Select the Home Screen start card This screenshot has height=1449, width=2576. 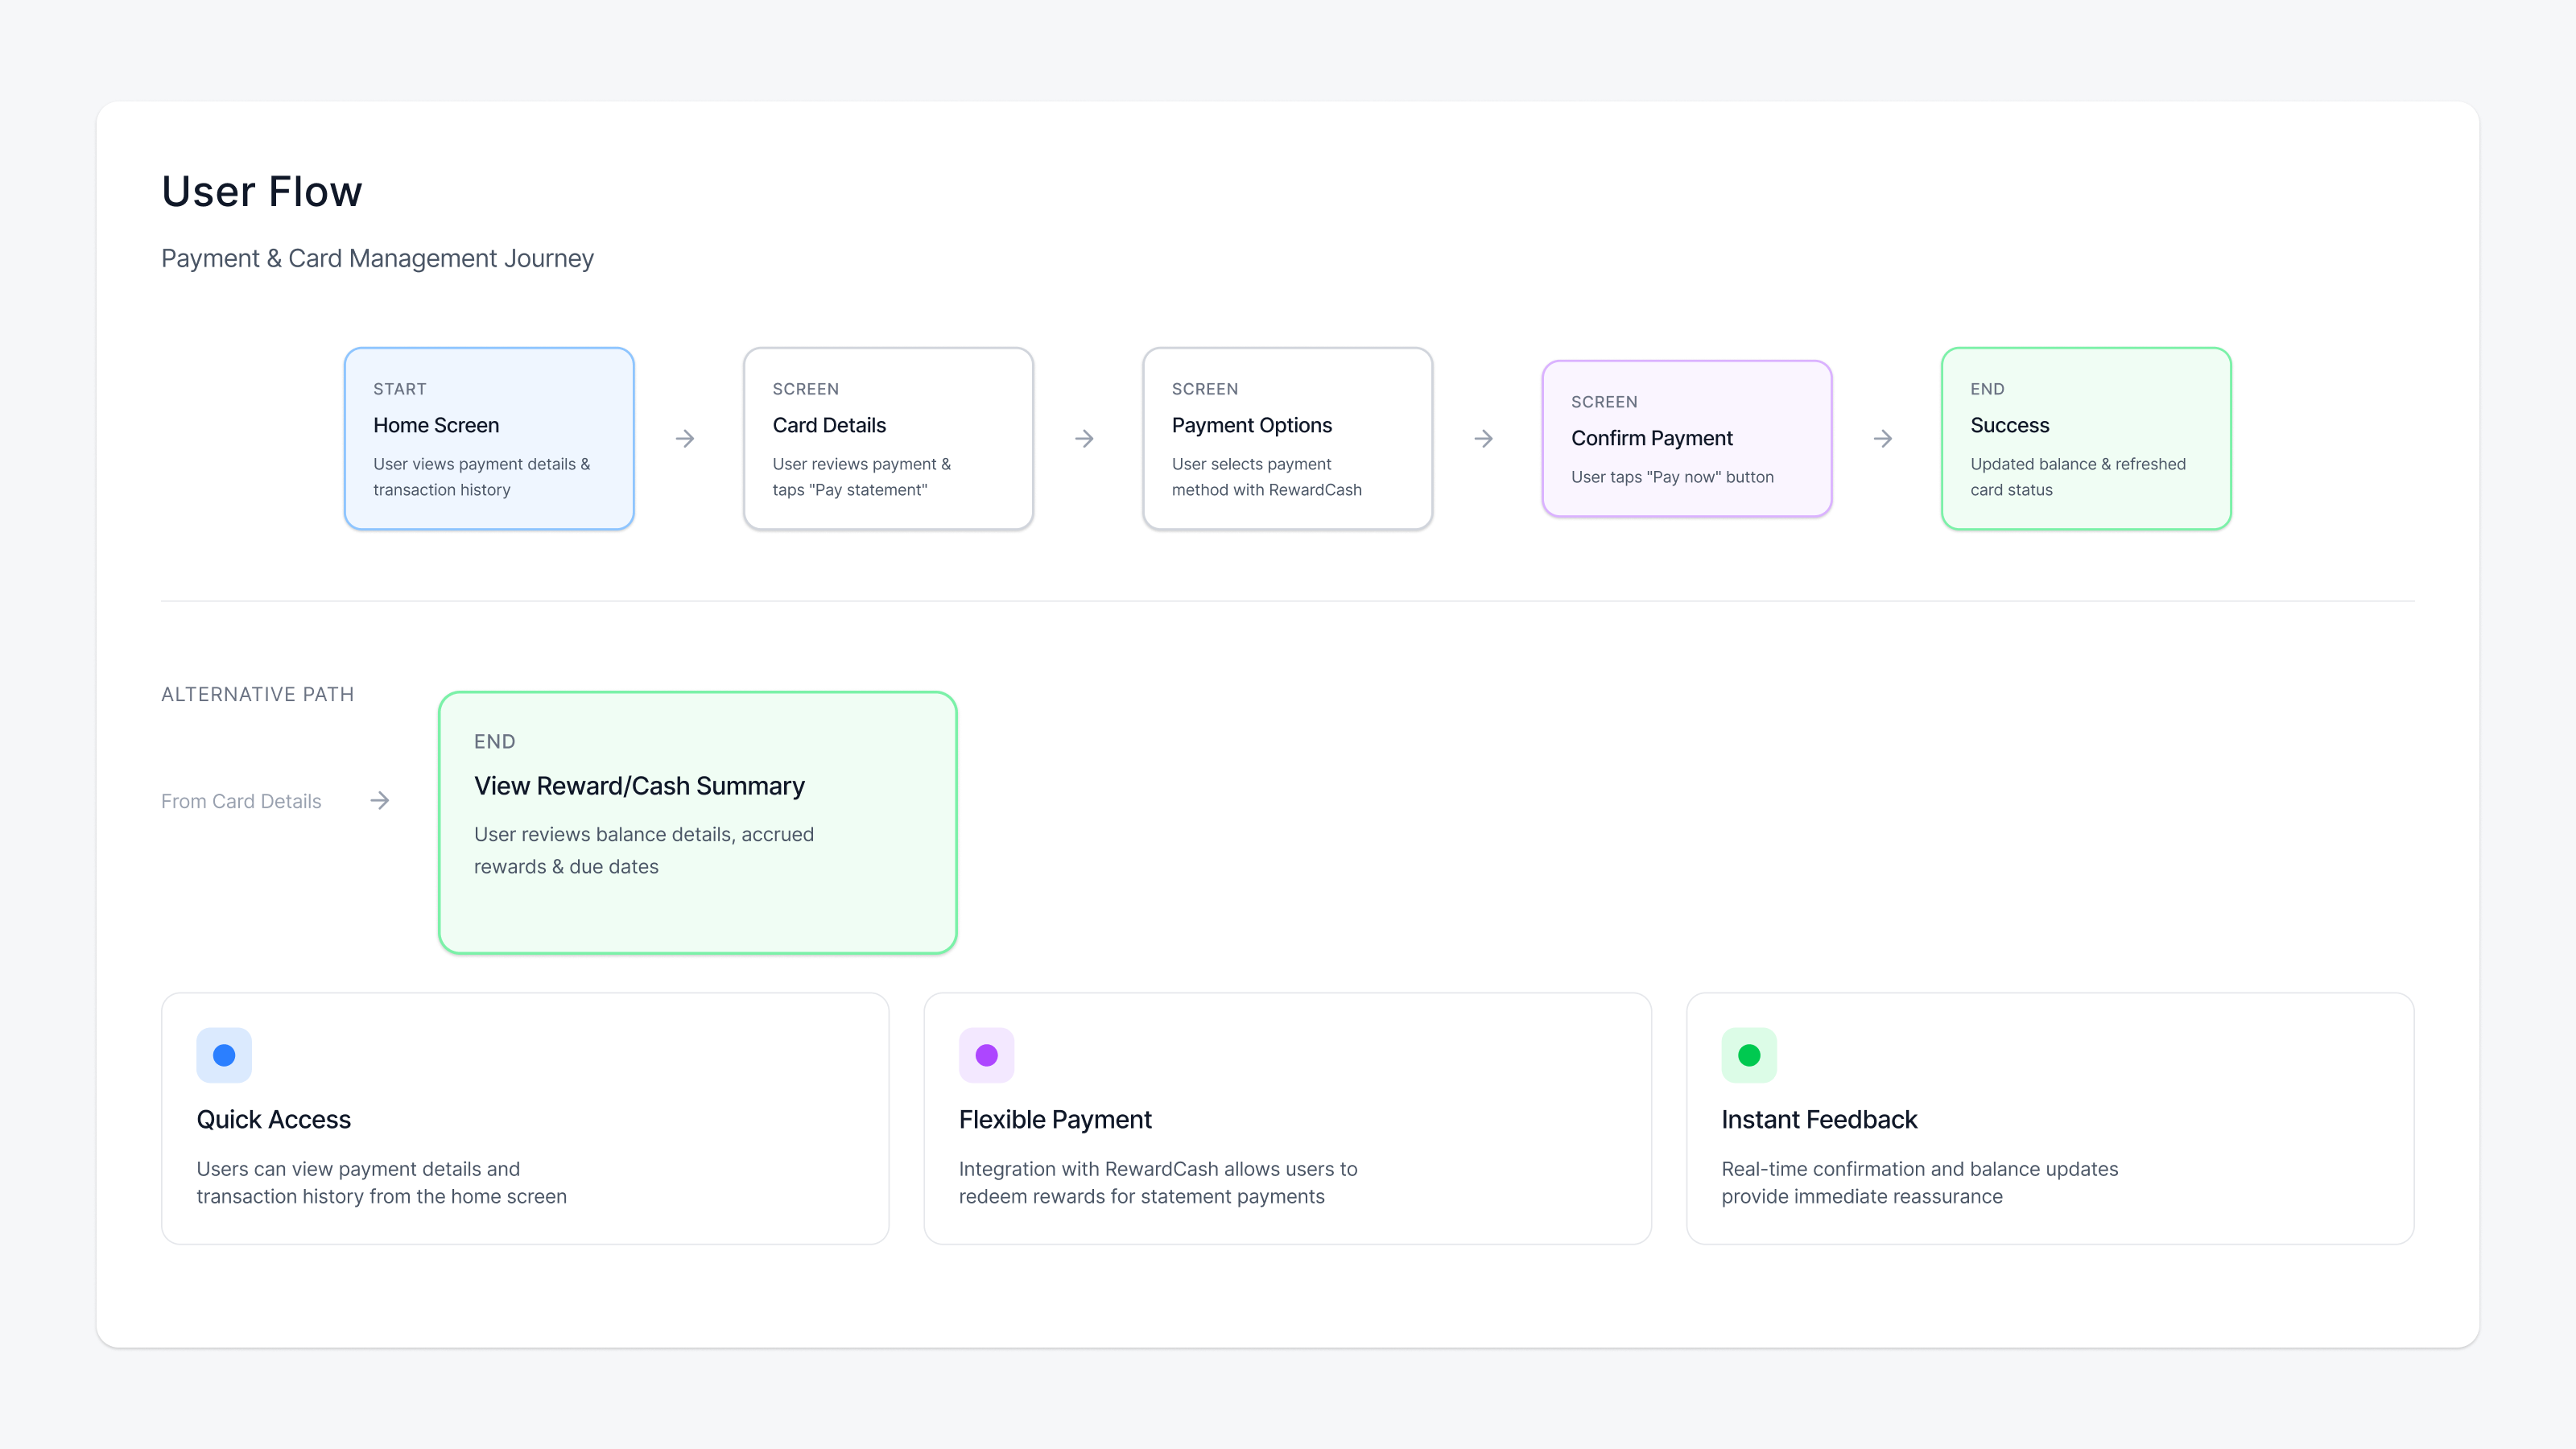(x=489, y=439)
